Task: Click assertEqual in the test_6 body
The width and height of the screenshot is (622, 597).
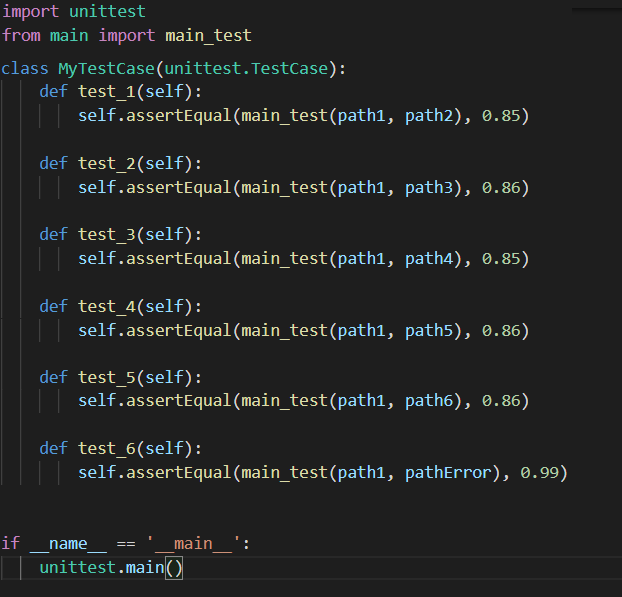Action: [x=179, y=472]
